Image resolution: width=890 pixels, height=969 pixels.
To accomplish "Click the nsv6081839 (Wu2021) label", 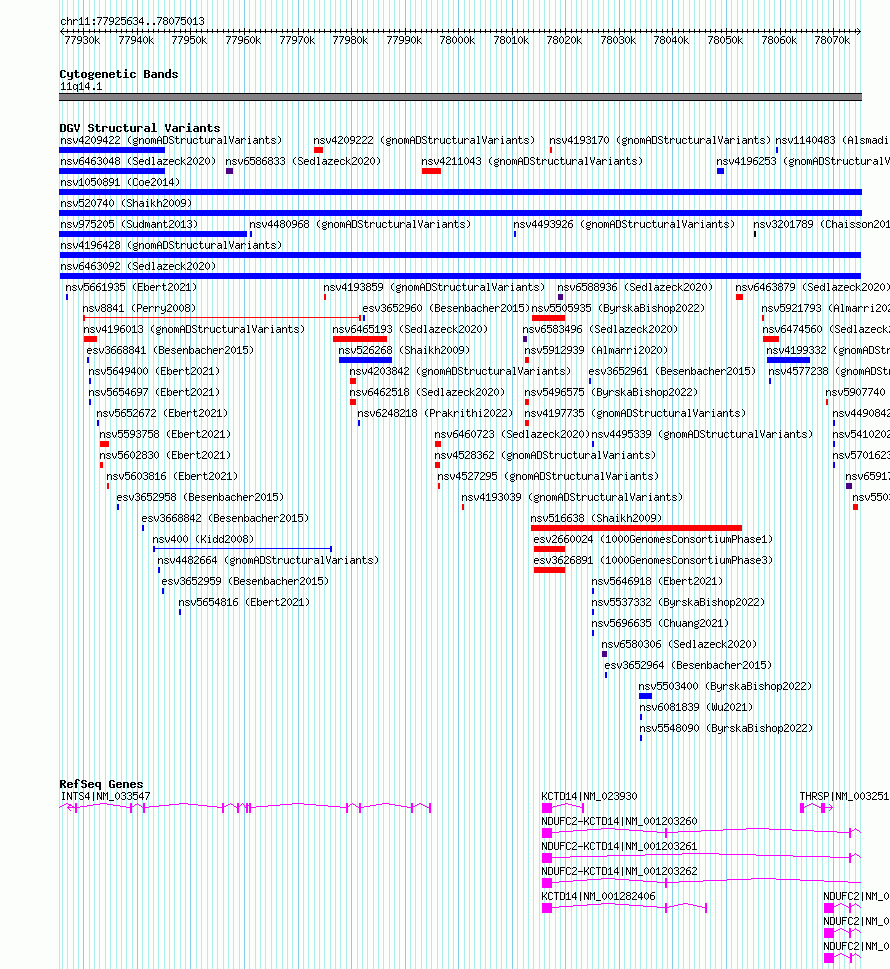I will click(x=696, y=708).
